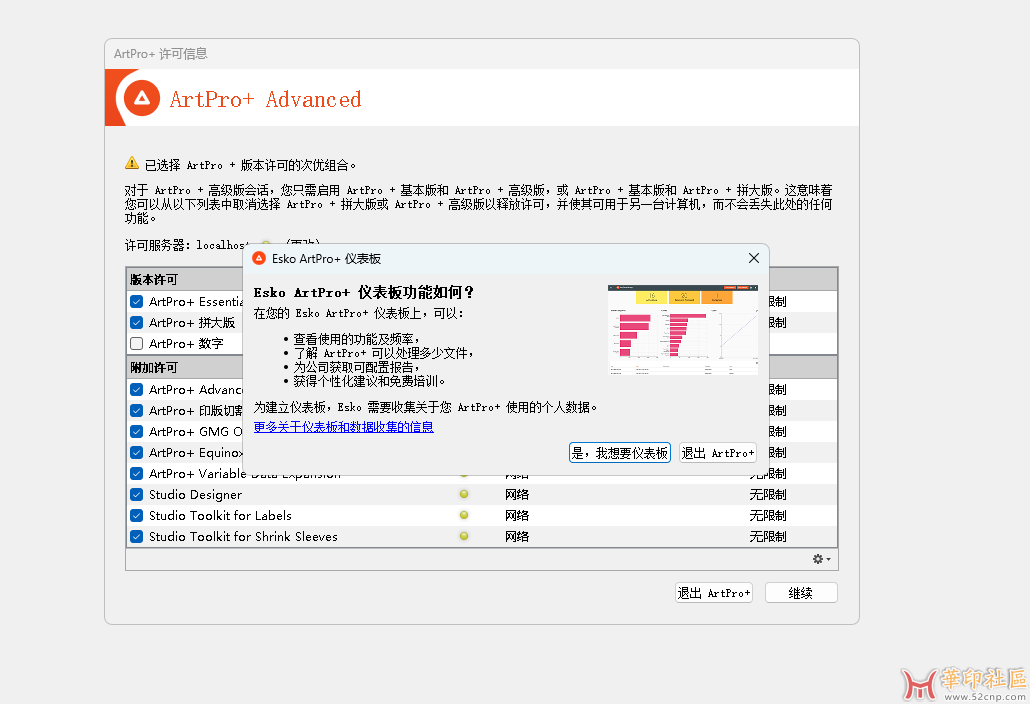The image size is (1030, 704).
Task: Open the gear settings dropdown below license table
Action: 821,559
